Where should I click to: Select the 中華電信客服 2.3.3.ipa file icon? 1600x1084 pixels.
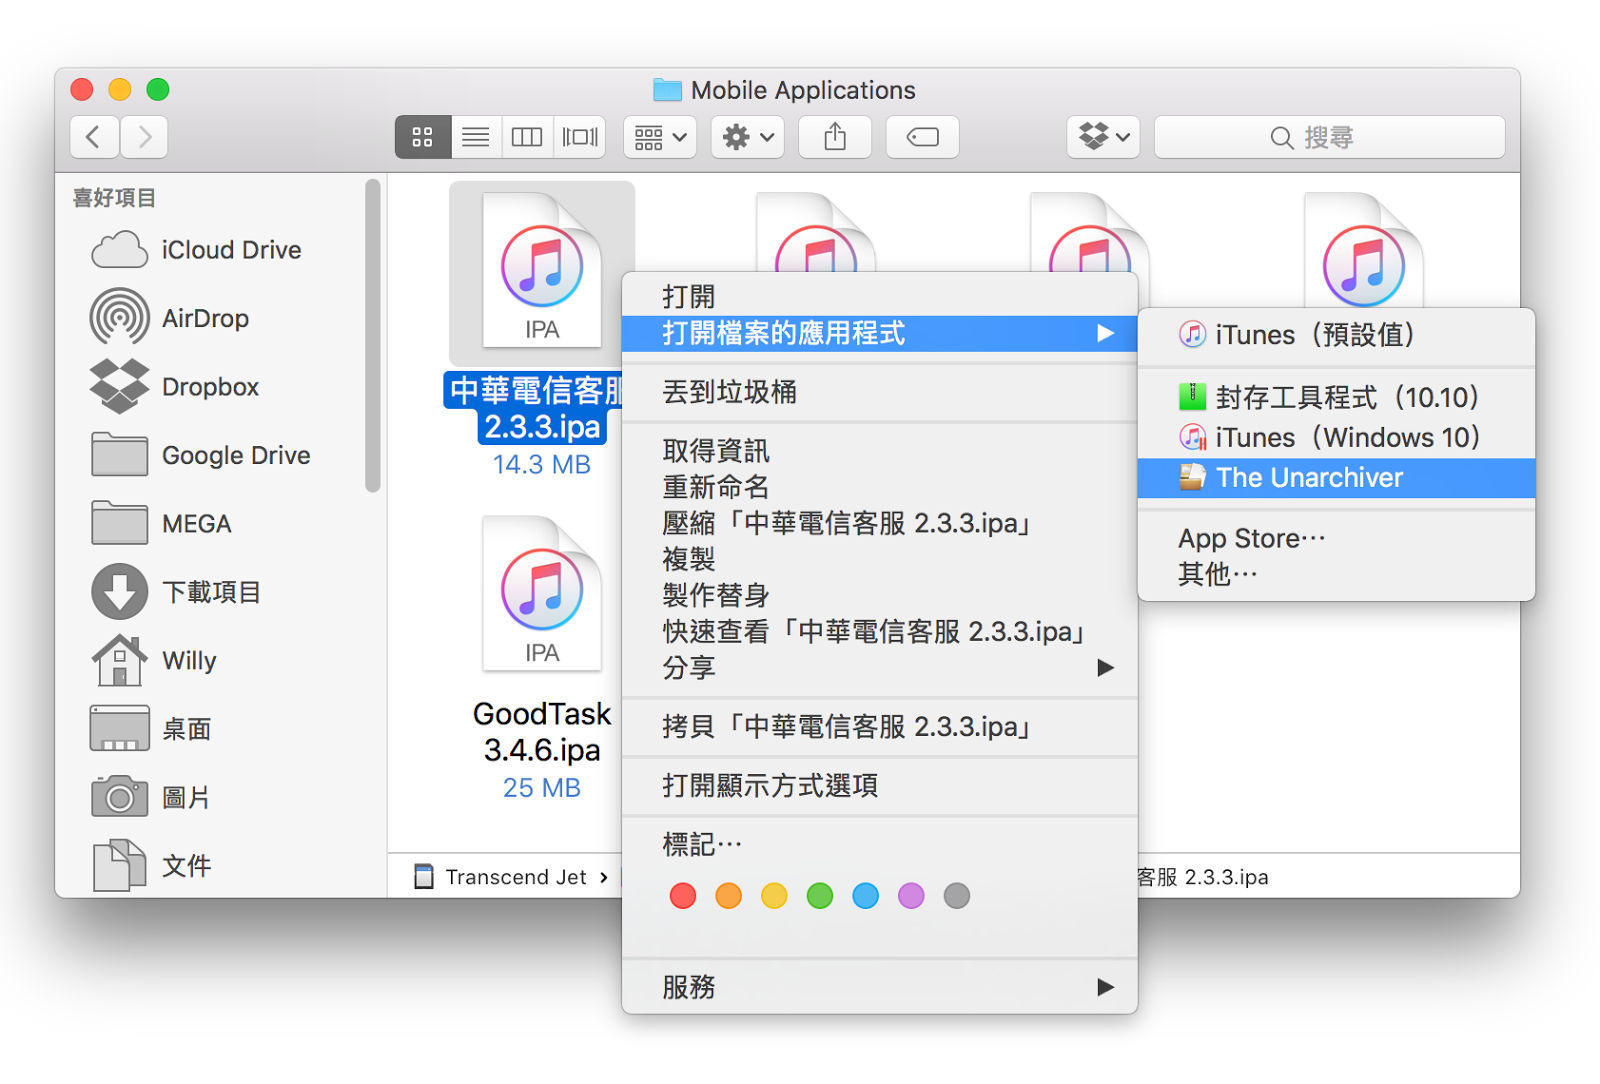(x=542, y=272)
